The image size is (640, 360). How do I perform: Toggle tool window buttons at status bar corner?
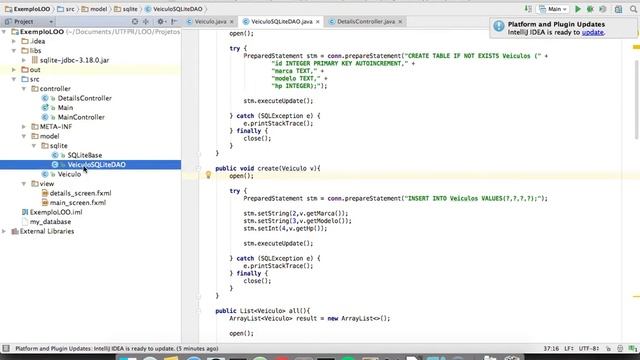pyautogui.click(x=6, y=349)
